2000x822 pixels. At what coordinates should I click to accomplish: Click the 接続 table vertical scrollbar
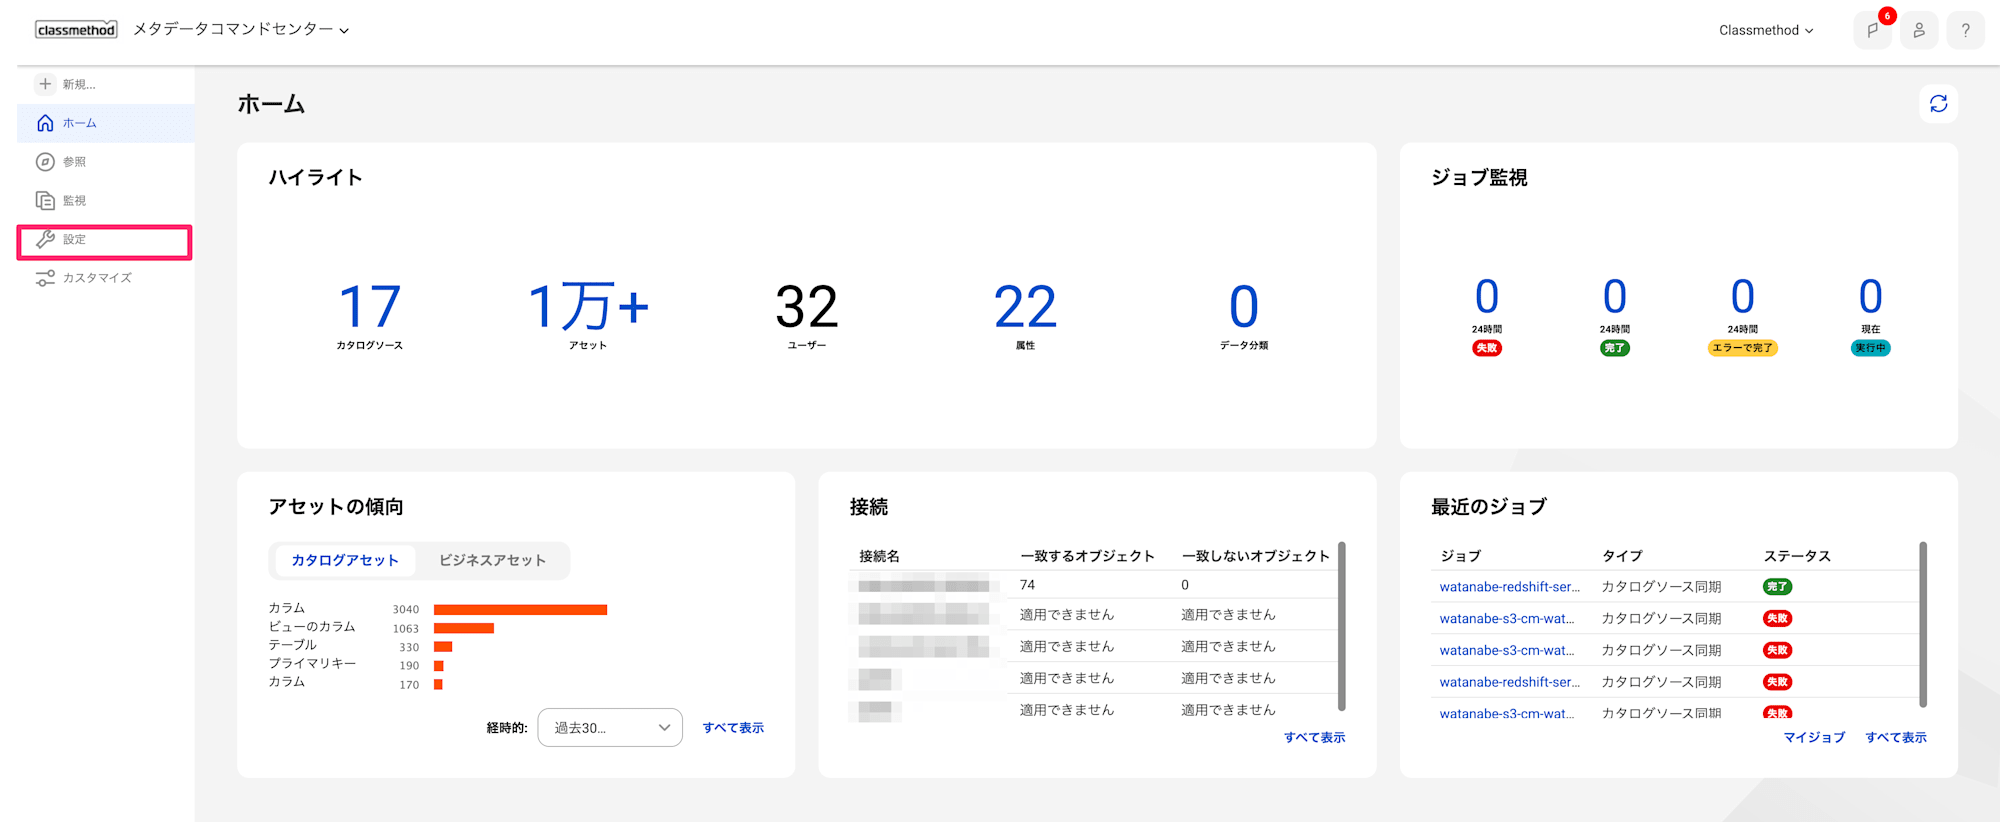(1342, 626)
